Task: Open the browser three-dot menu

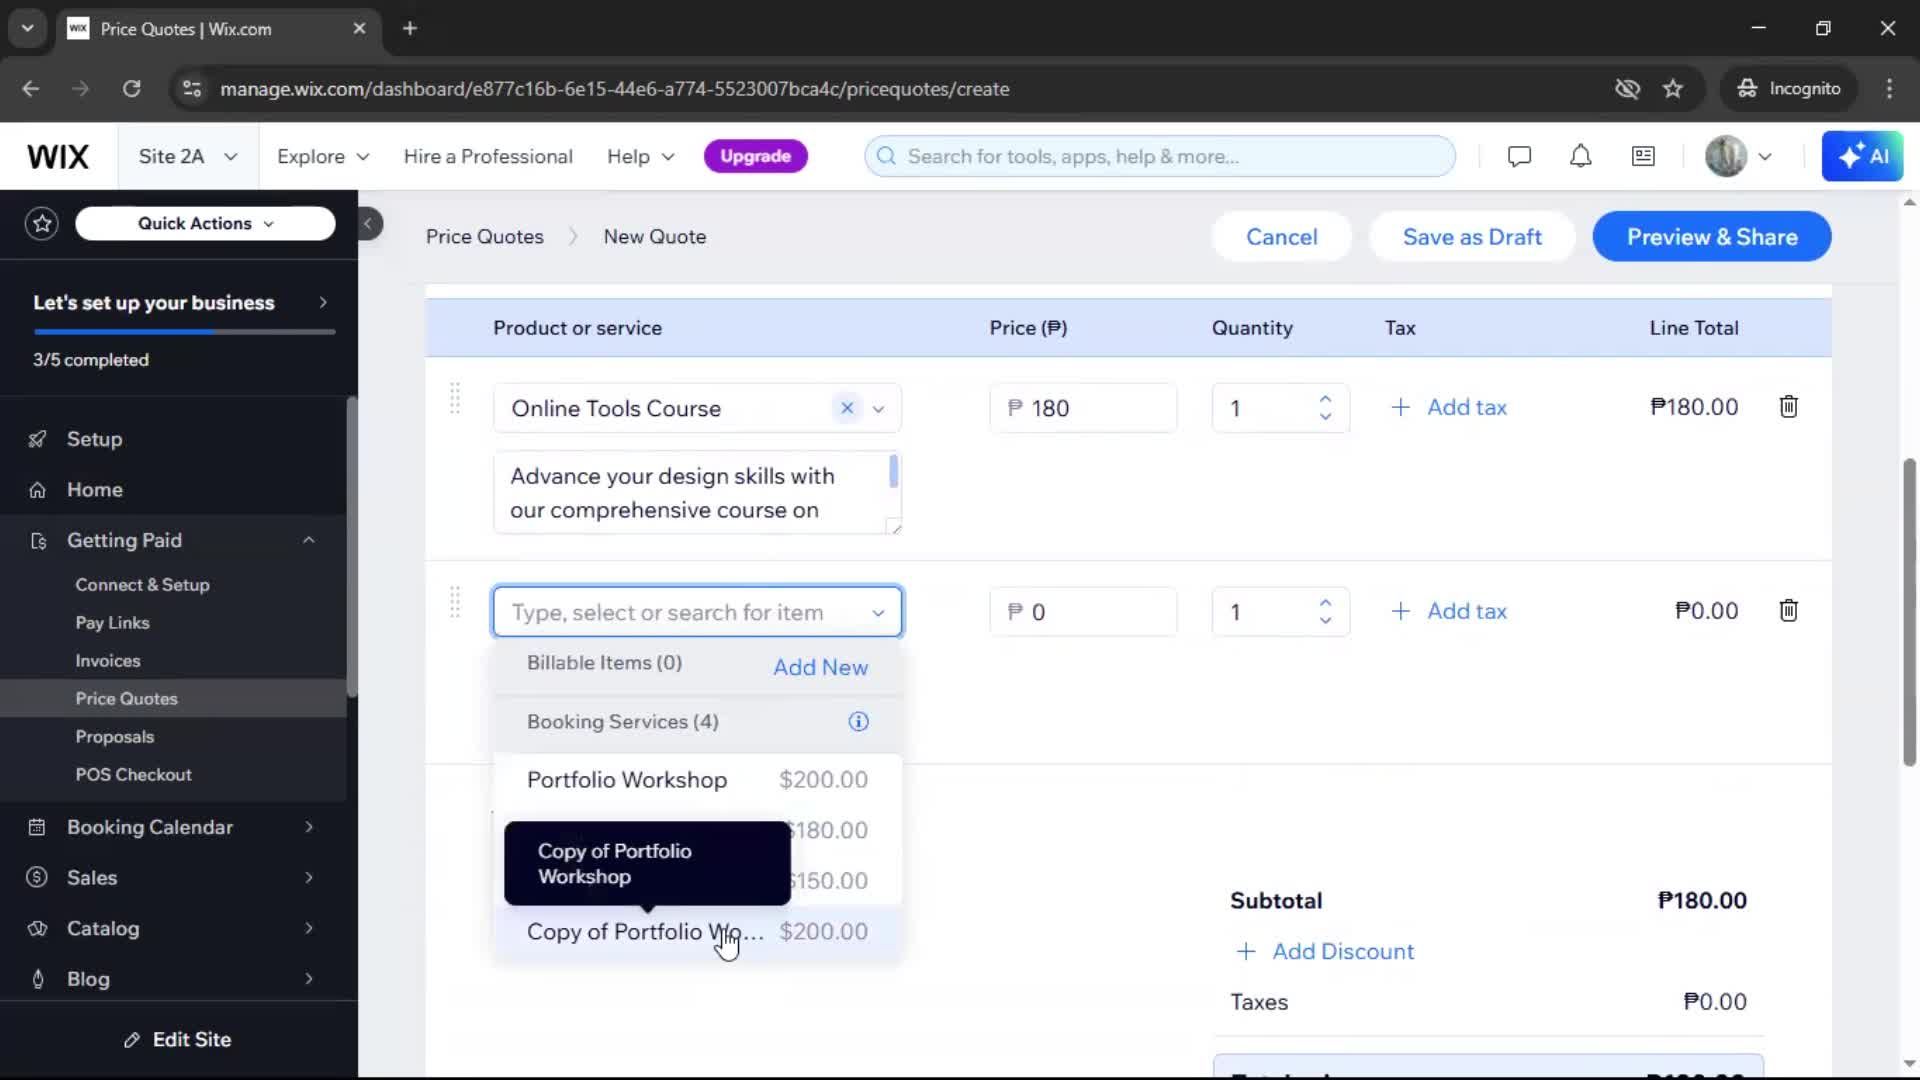Action: [x=1889, y=89]
